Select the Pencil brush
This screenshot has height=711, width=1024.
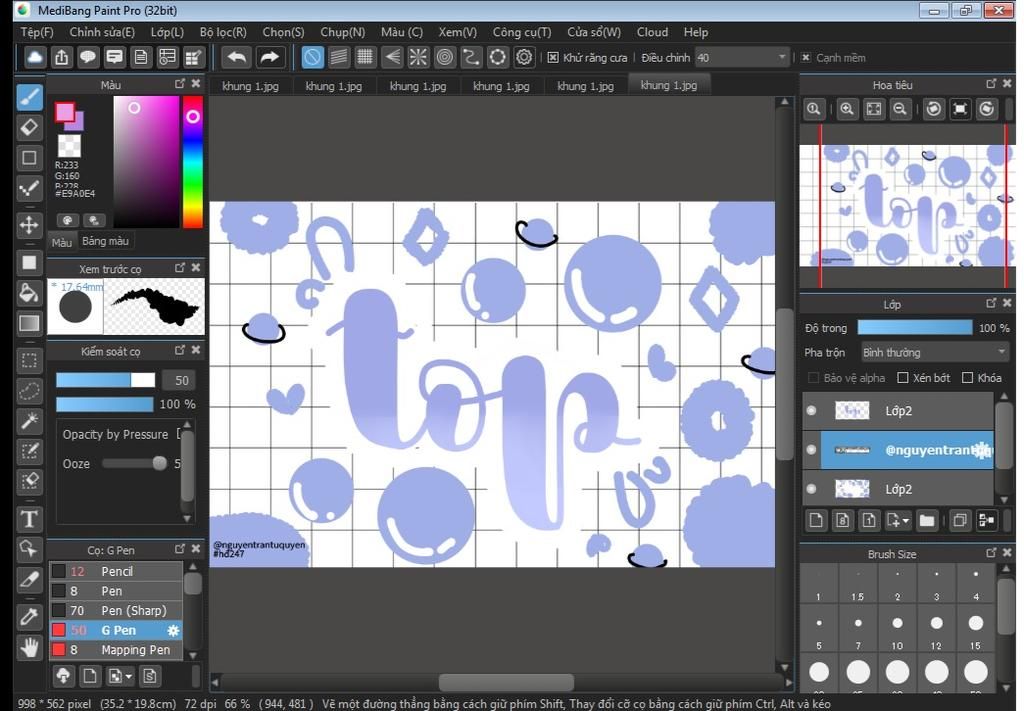(x=116, y=571)
